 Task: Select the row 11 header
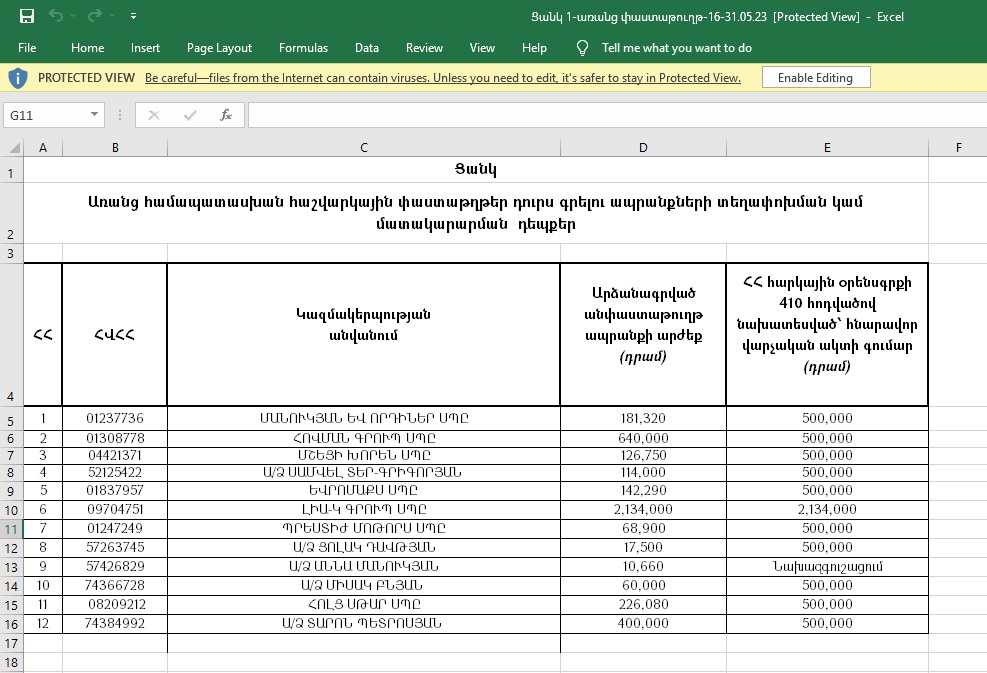point(11,529)
